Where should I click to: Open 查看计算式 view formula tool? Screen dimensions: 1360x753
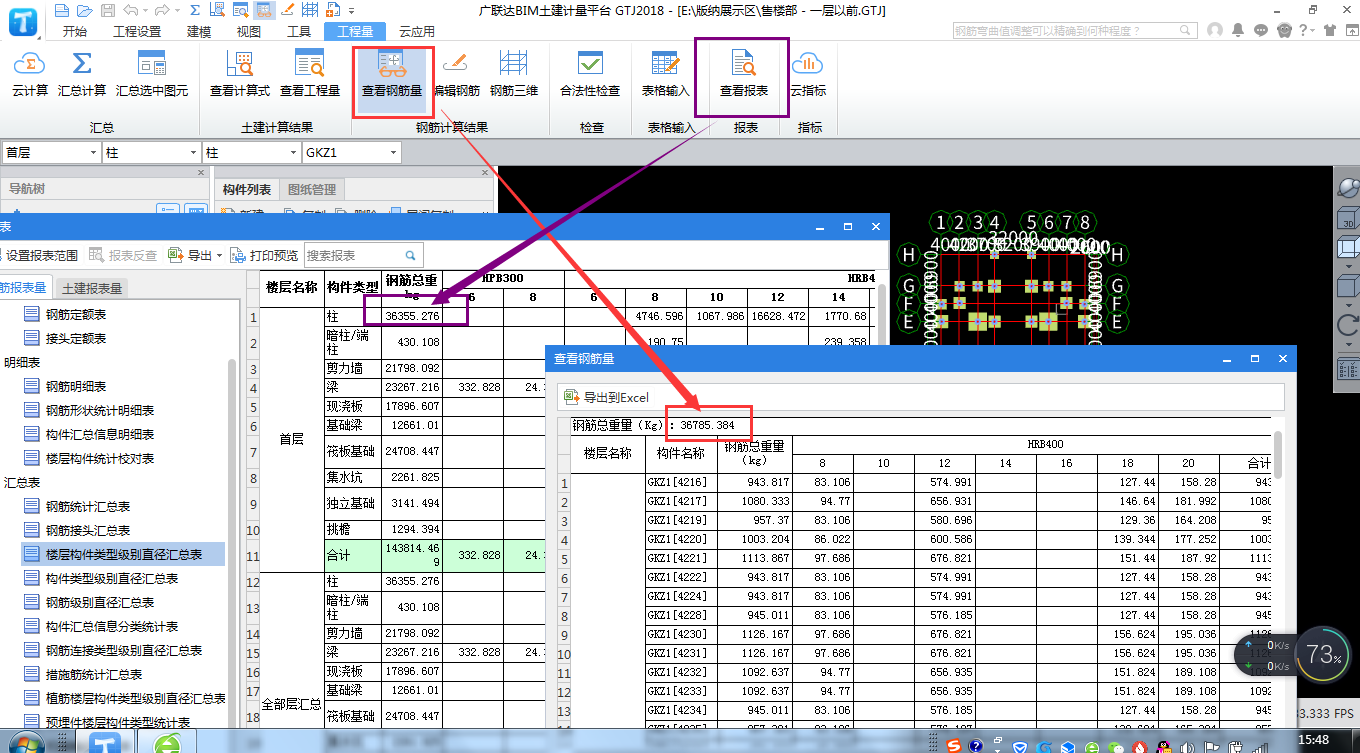pyautogui.click(x=240, y=74)
